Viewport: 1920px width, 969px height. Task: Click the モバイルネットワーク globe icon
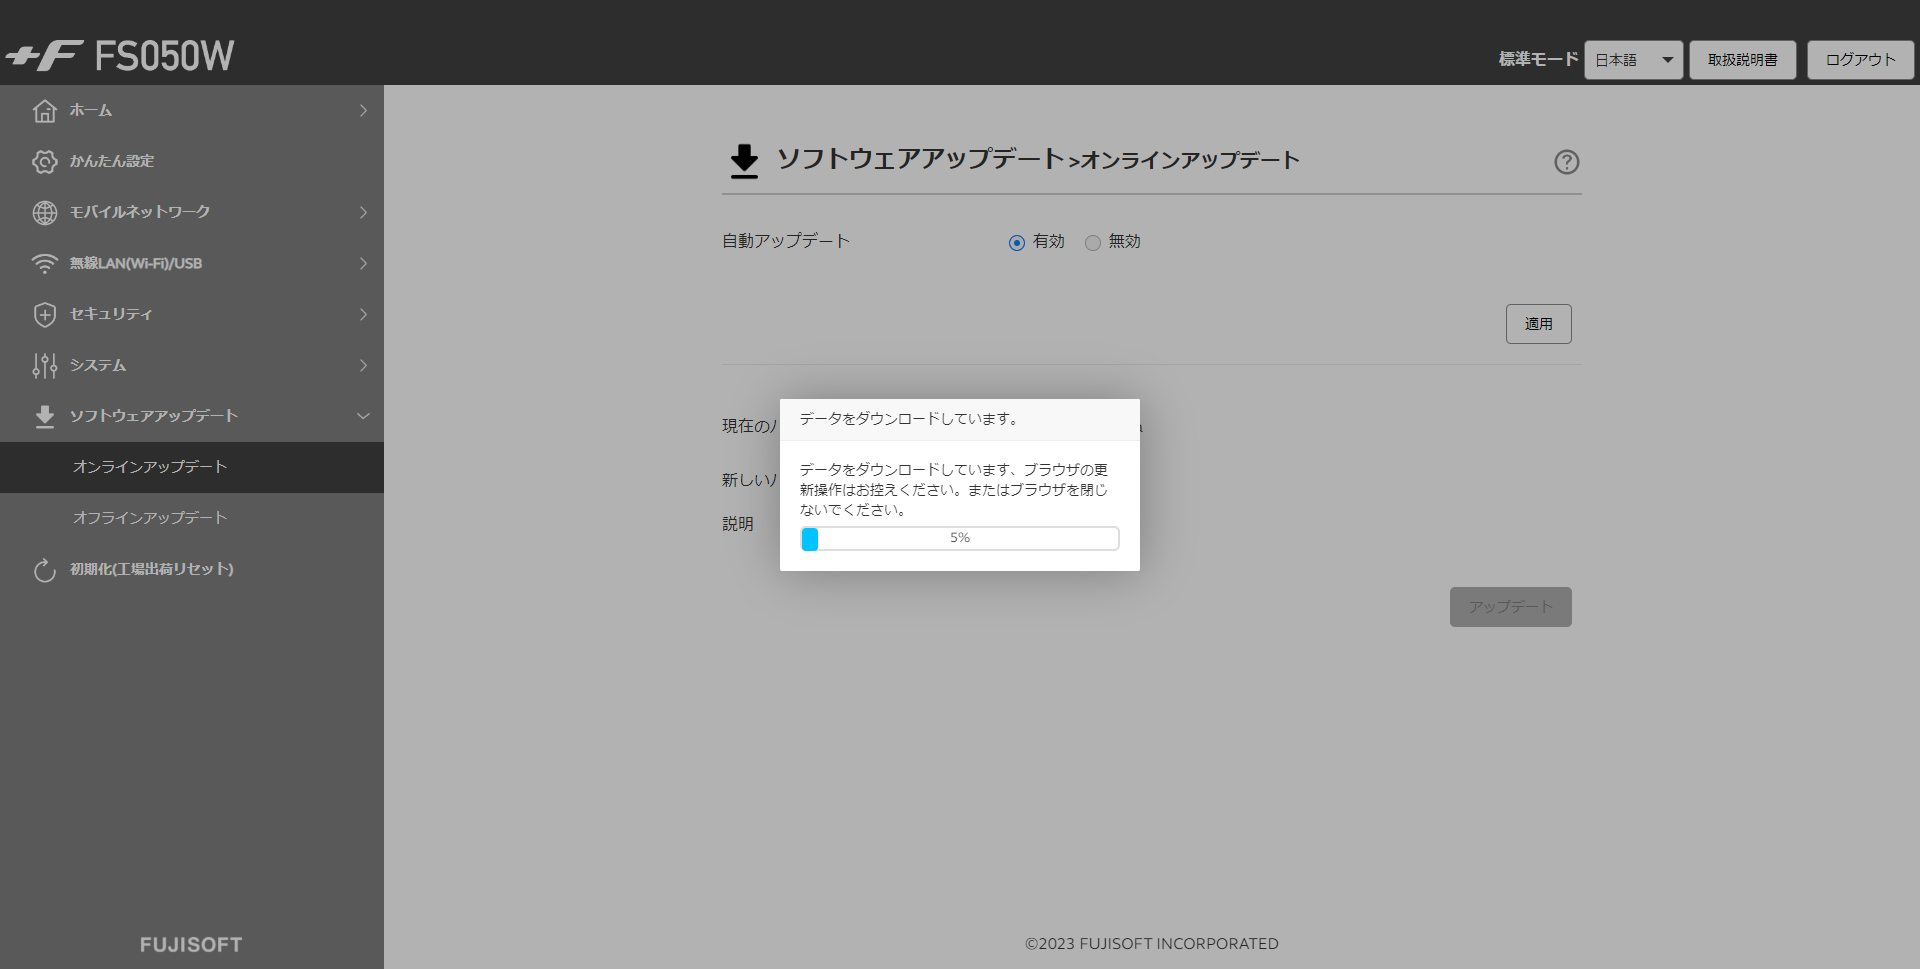pyautogui.click(x=45, y=213)
